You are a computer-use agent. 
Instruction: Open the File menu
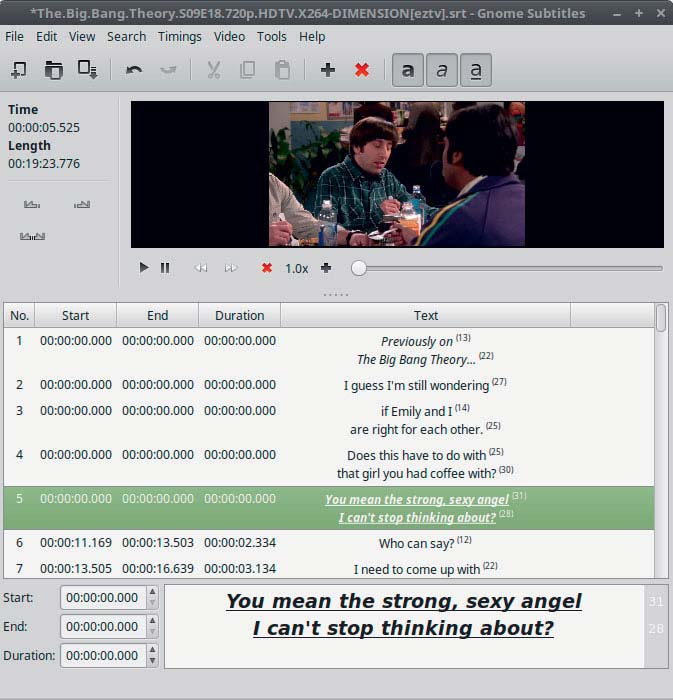point(14,37)
